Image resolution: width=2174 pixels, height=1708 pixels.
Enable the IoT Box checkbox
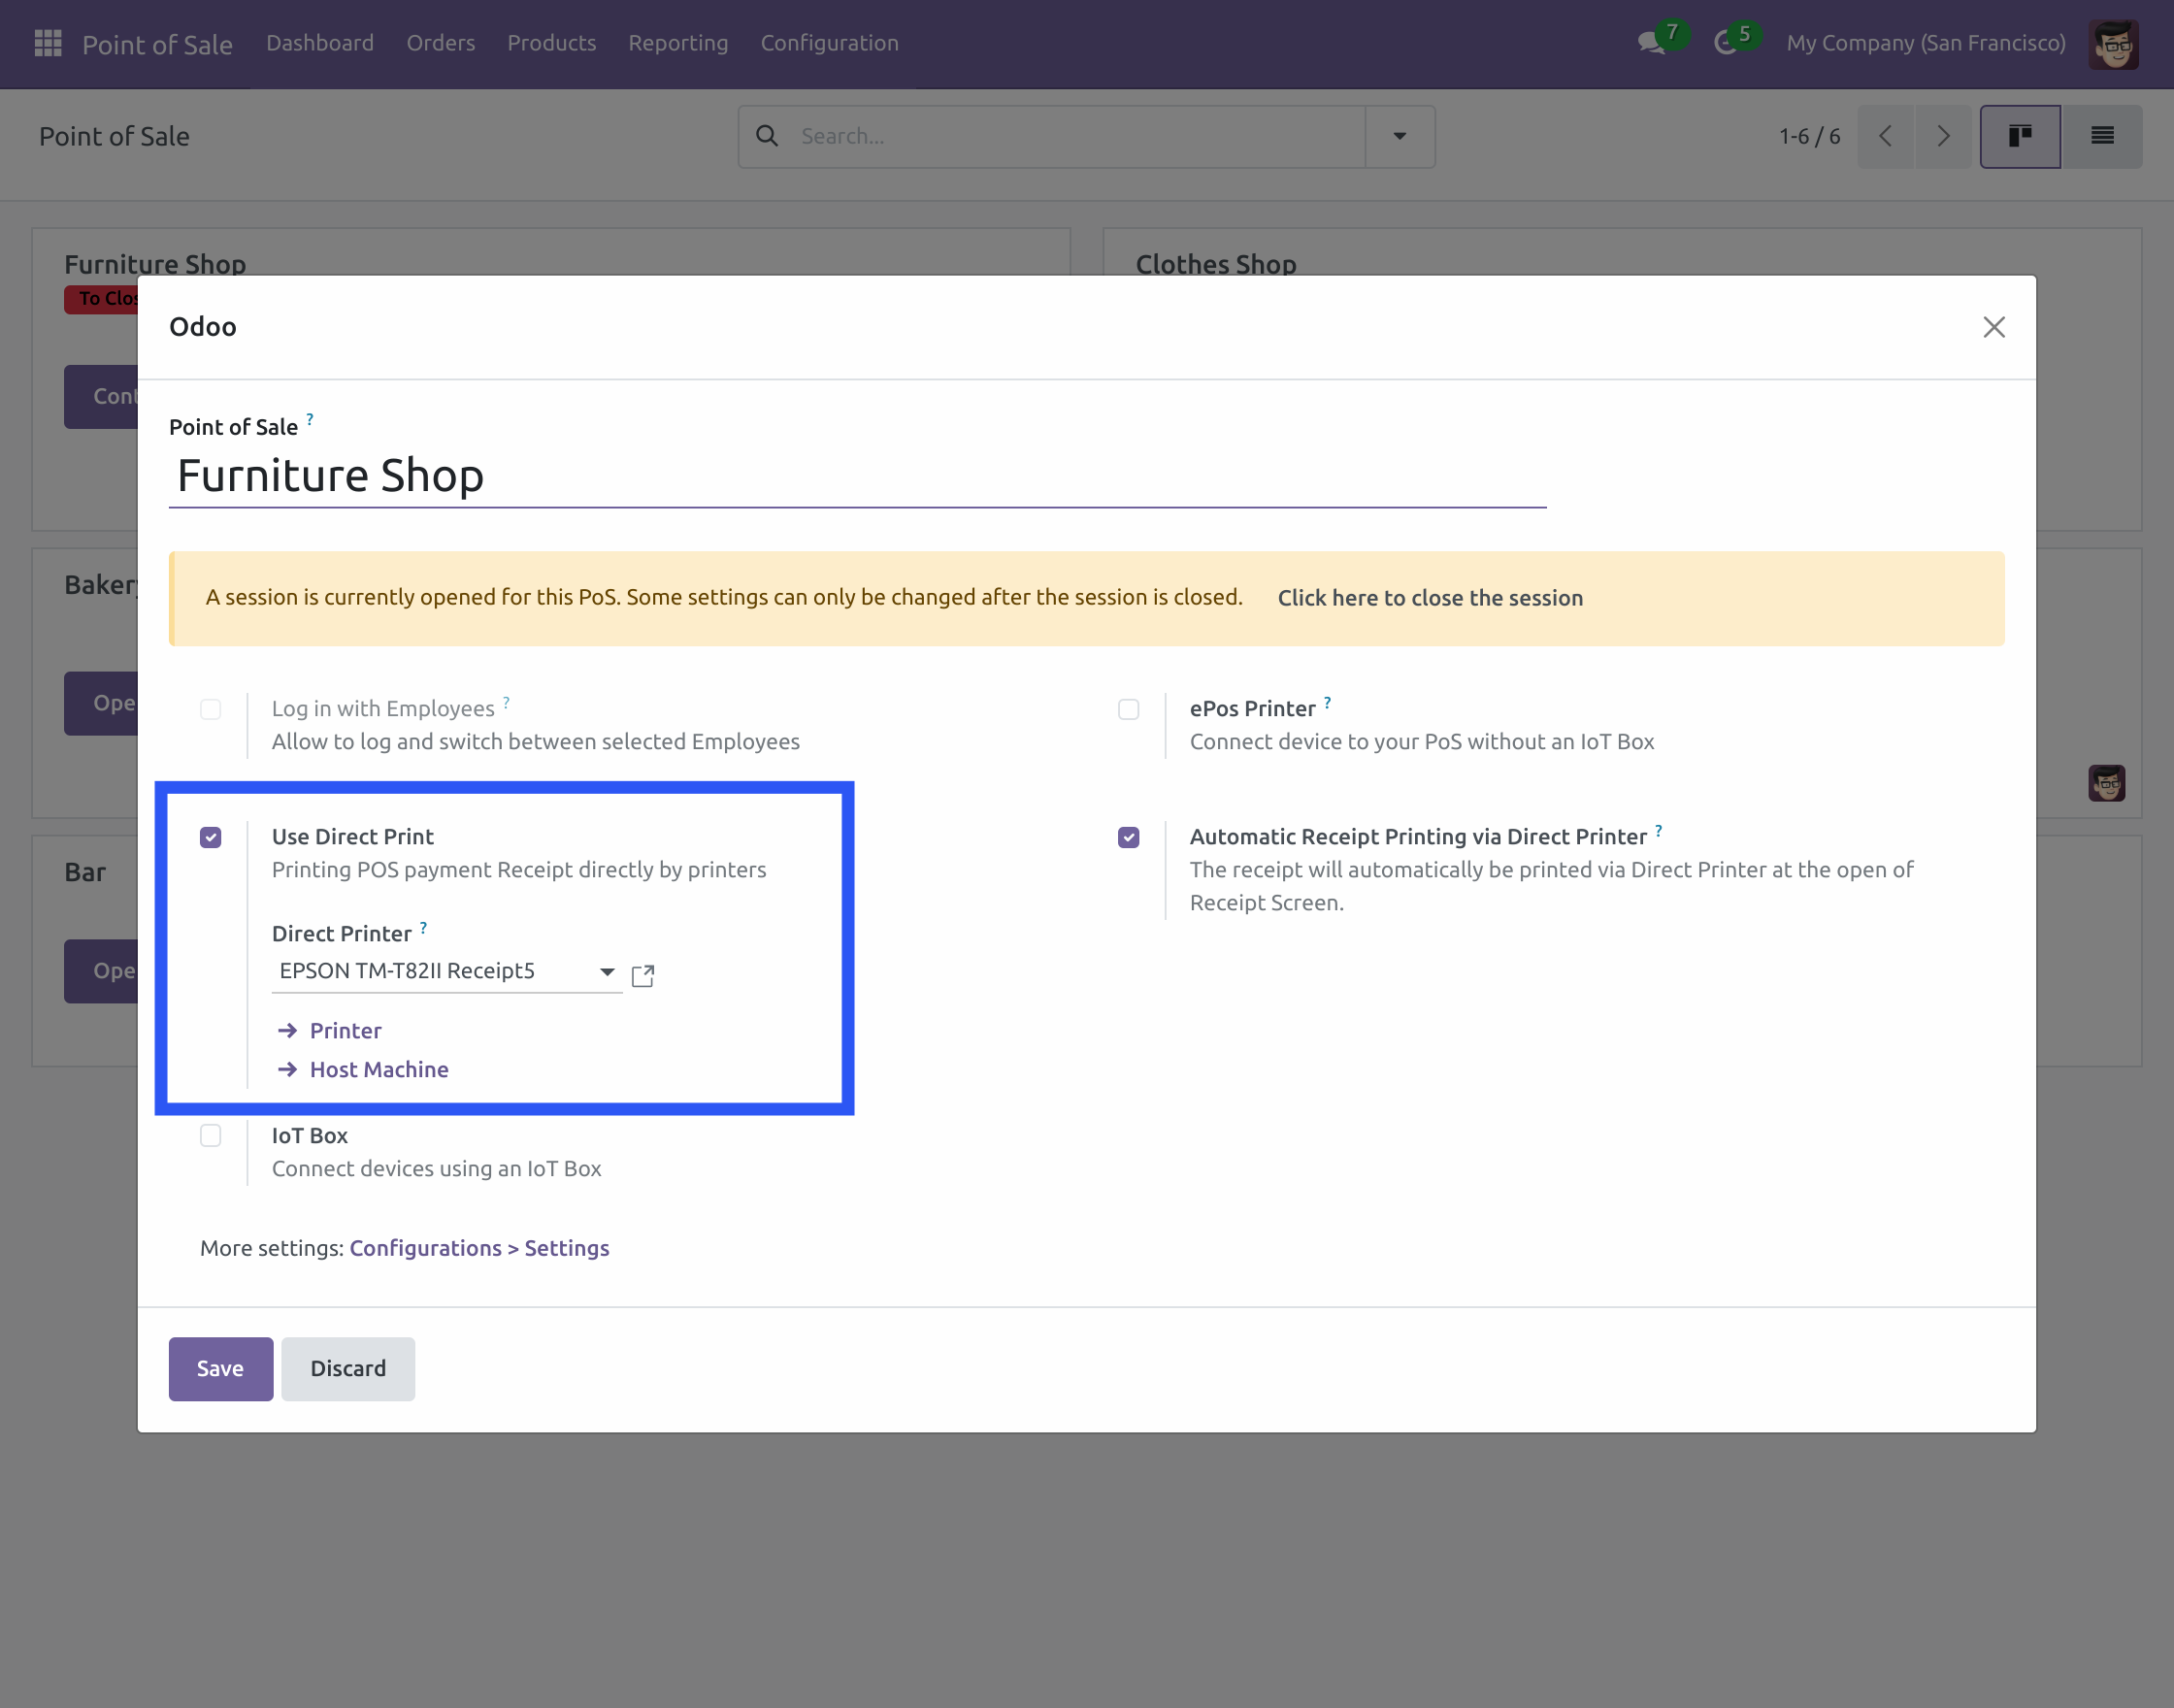[210, 1135]
